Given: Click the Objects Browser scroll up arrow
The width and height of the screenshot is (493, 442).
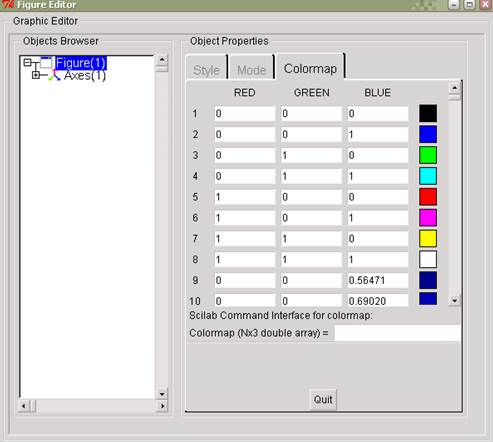Looking at the screenshot, I should click(x=162, y=60).
